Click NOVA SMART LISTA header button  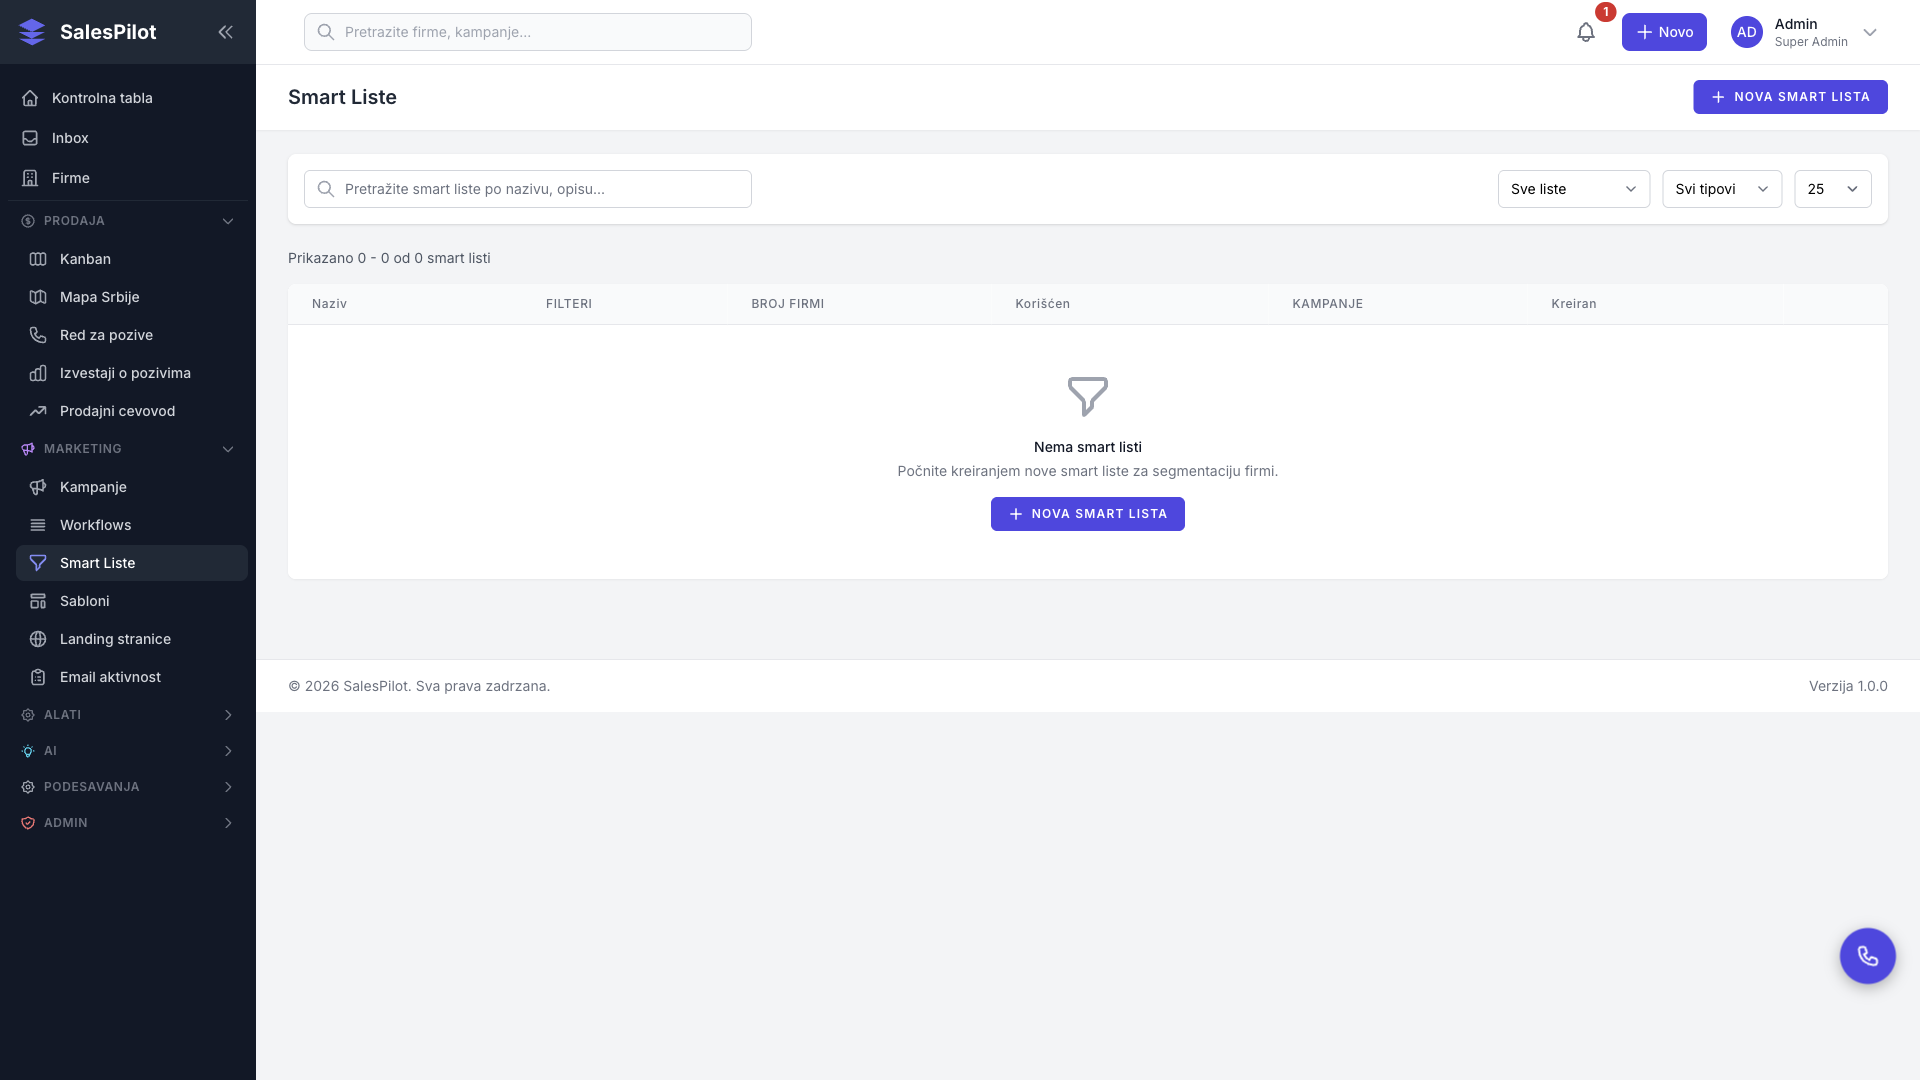[x=1789, y=97]
